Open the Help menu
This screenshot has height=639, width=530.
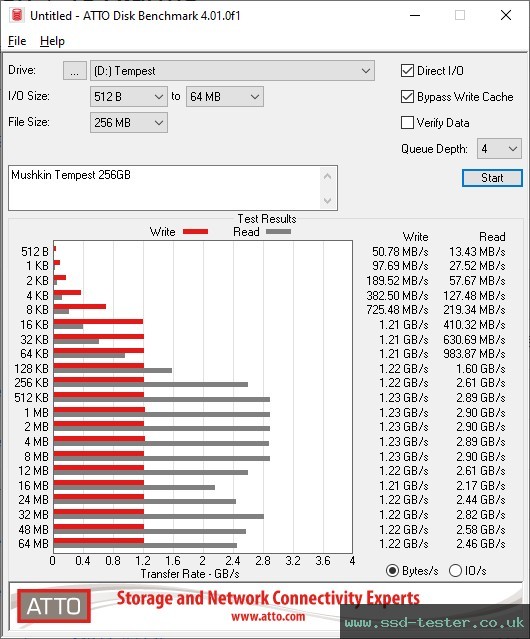(x=52, y=41)
